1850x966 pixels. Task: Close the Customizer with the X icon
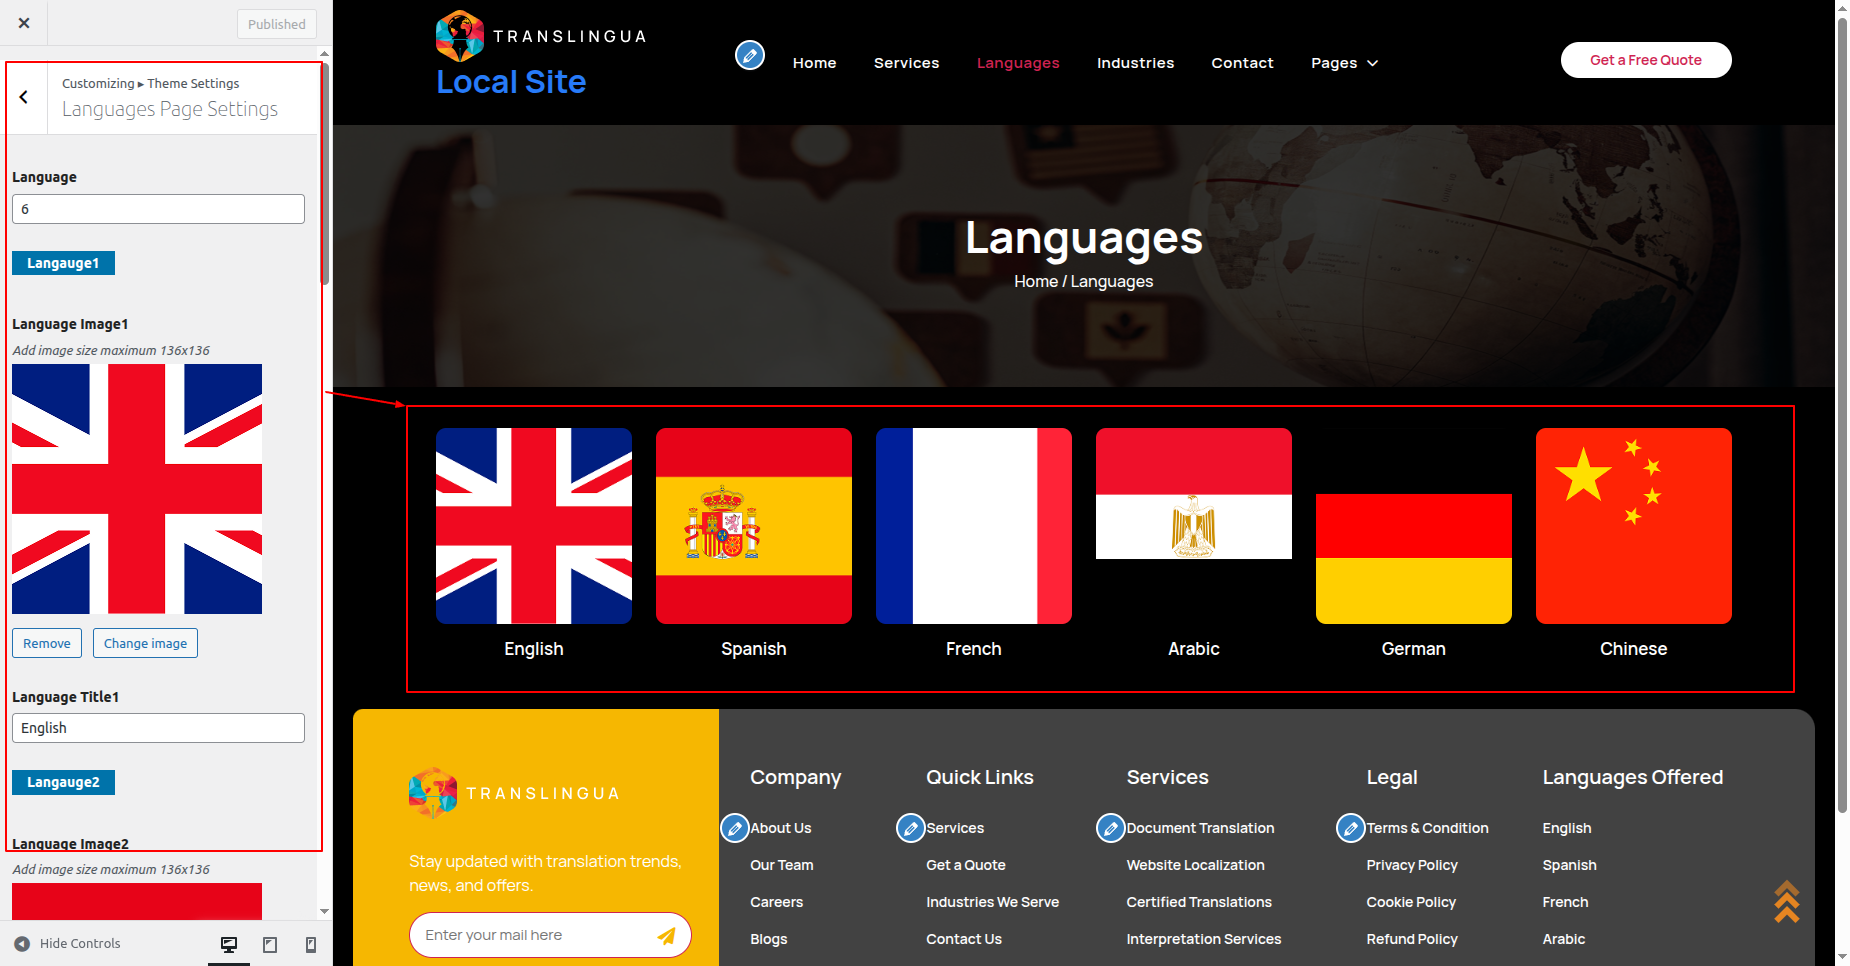[x=24, y=23]
